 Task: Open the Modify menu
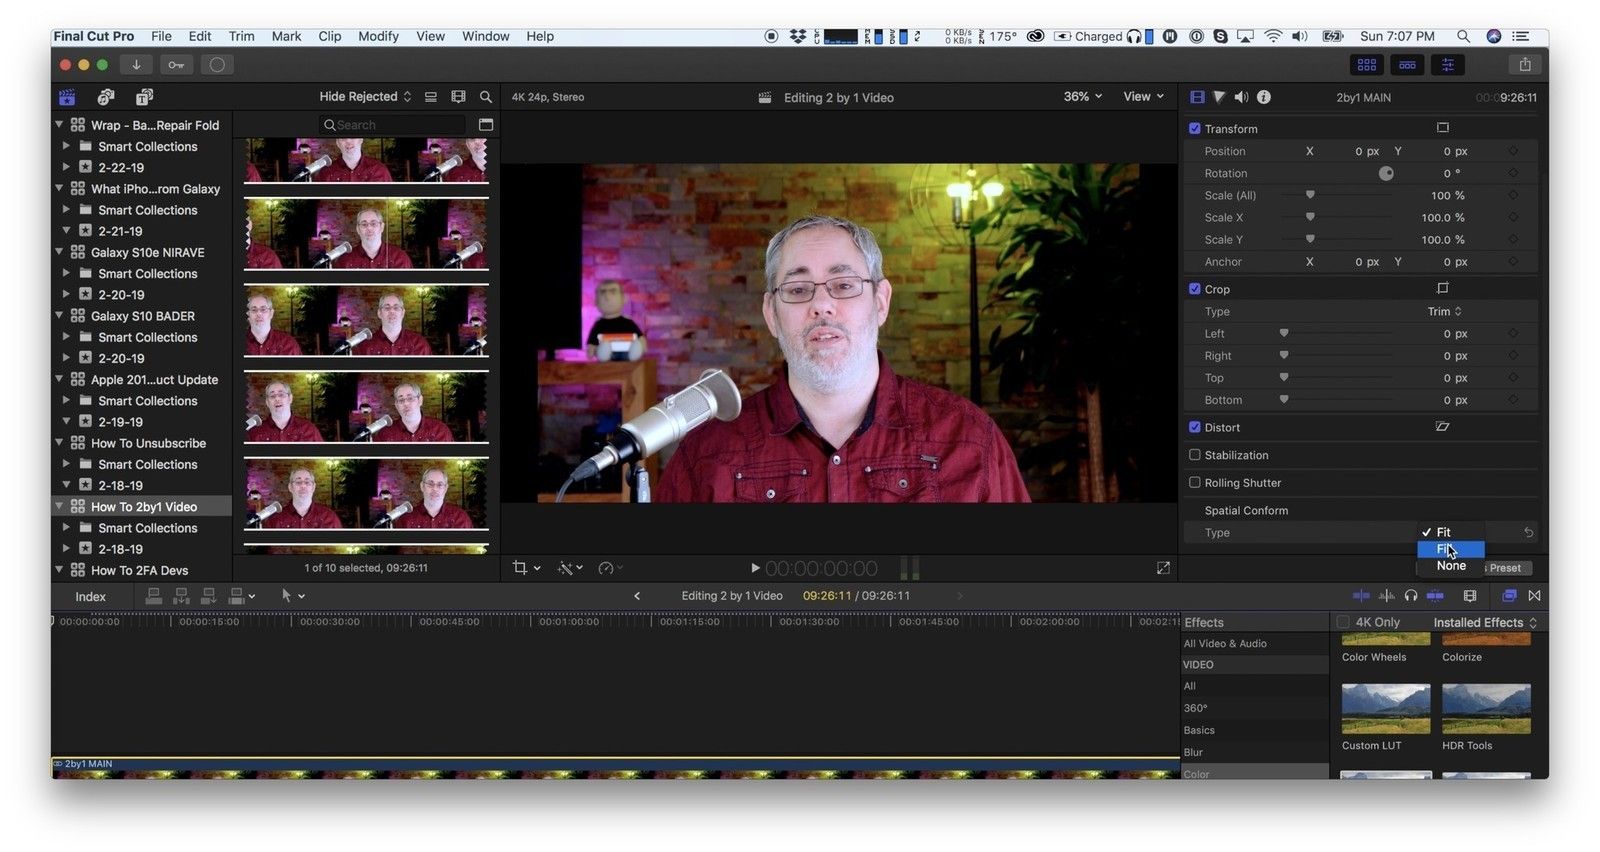[x=378, y=36]
